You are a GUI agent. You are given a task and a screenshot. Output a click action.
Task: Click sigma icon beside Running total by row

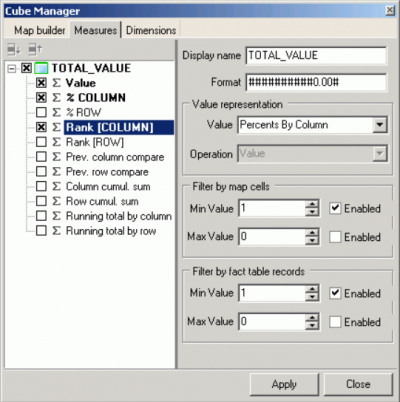tap(56, 231)
